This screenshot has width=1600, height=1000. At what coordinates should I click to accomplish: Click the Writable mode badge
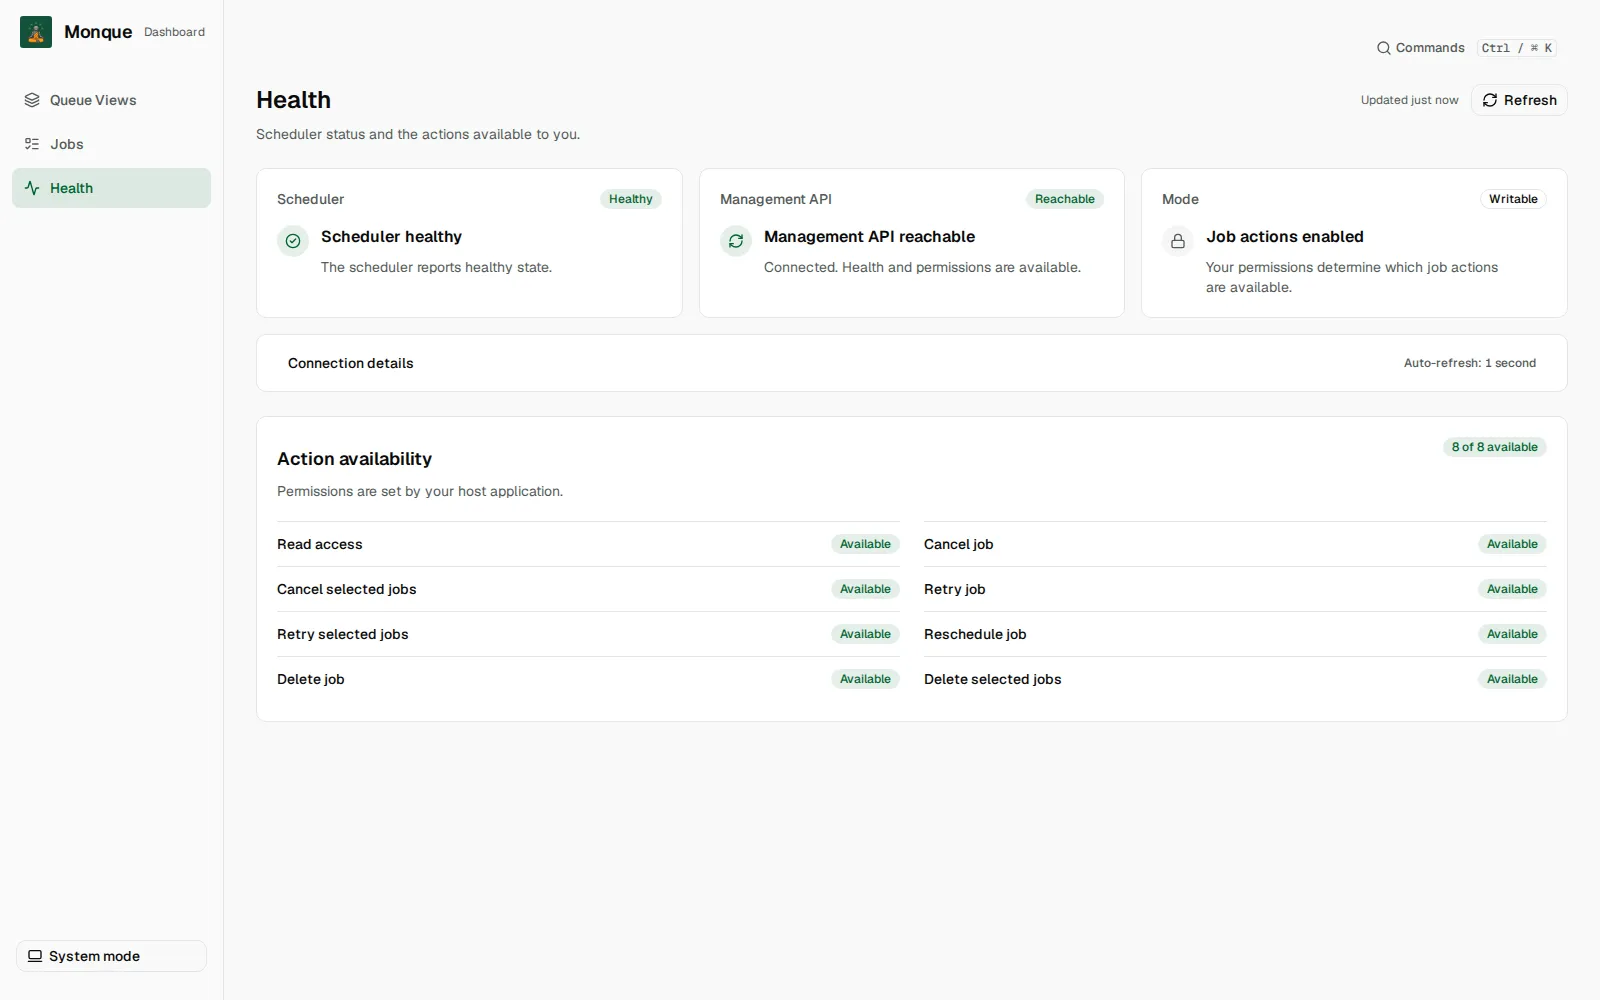1513,199
